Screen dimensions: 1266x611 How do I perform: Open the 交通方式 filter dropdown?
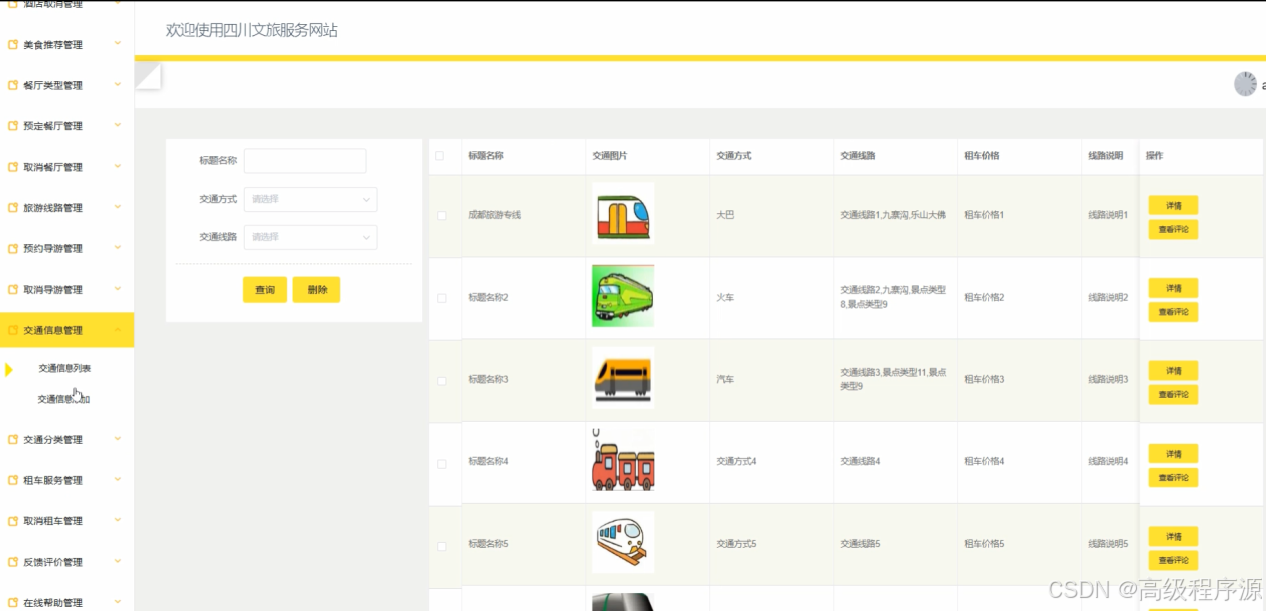[310, 199]
